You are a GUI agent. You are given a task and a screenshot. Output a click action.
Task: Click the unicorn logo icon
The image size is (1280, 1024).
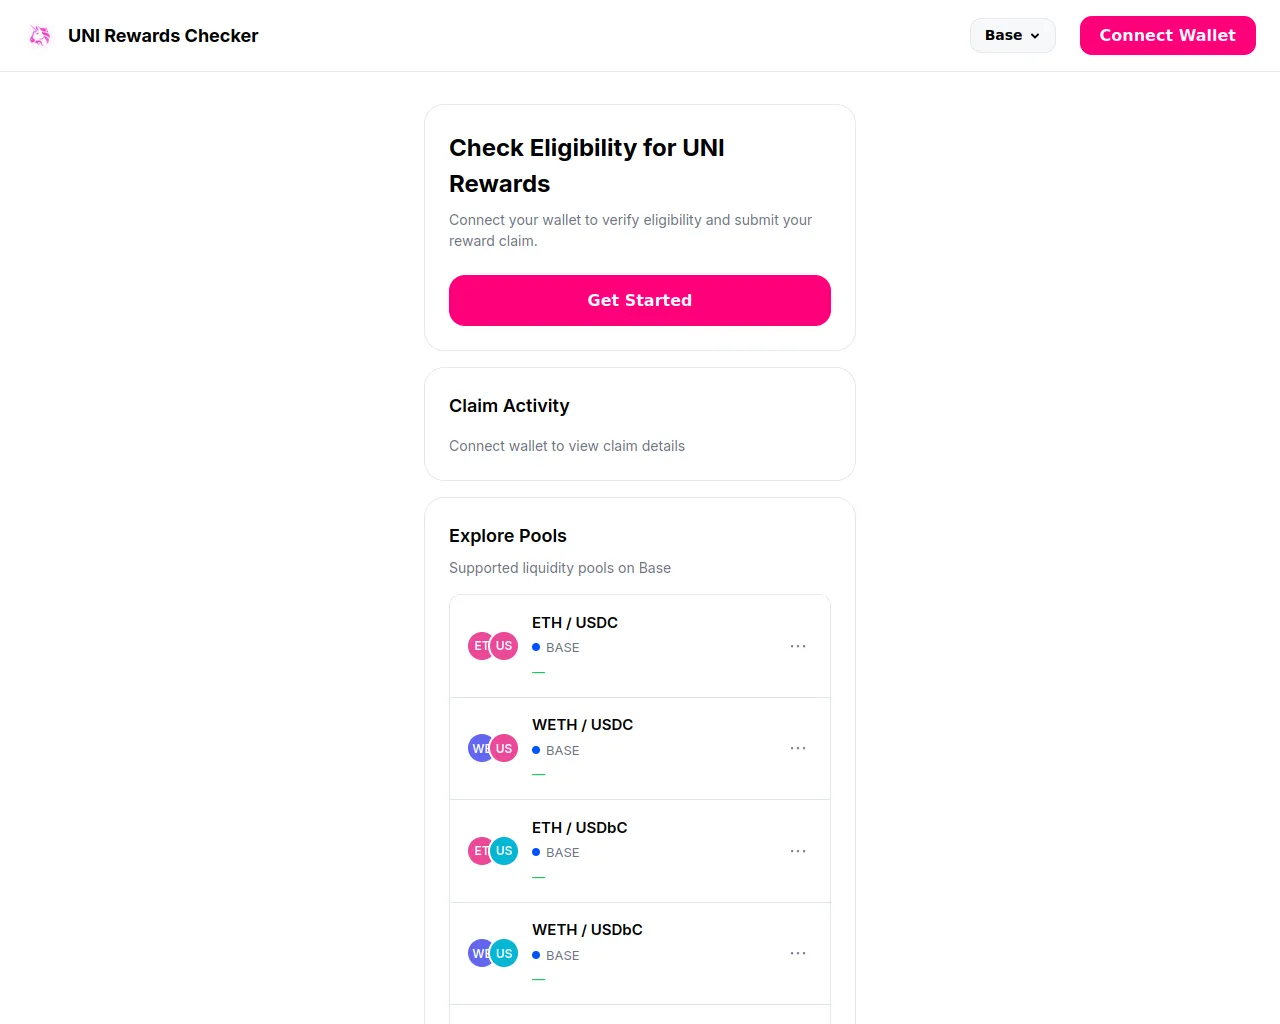point(40,36)
